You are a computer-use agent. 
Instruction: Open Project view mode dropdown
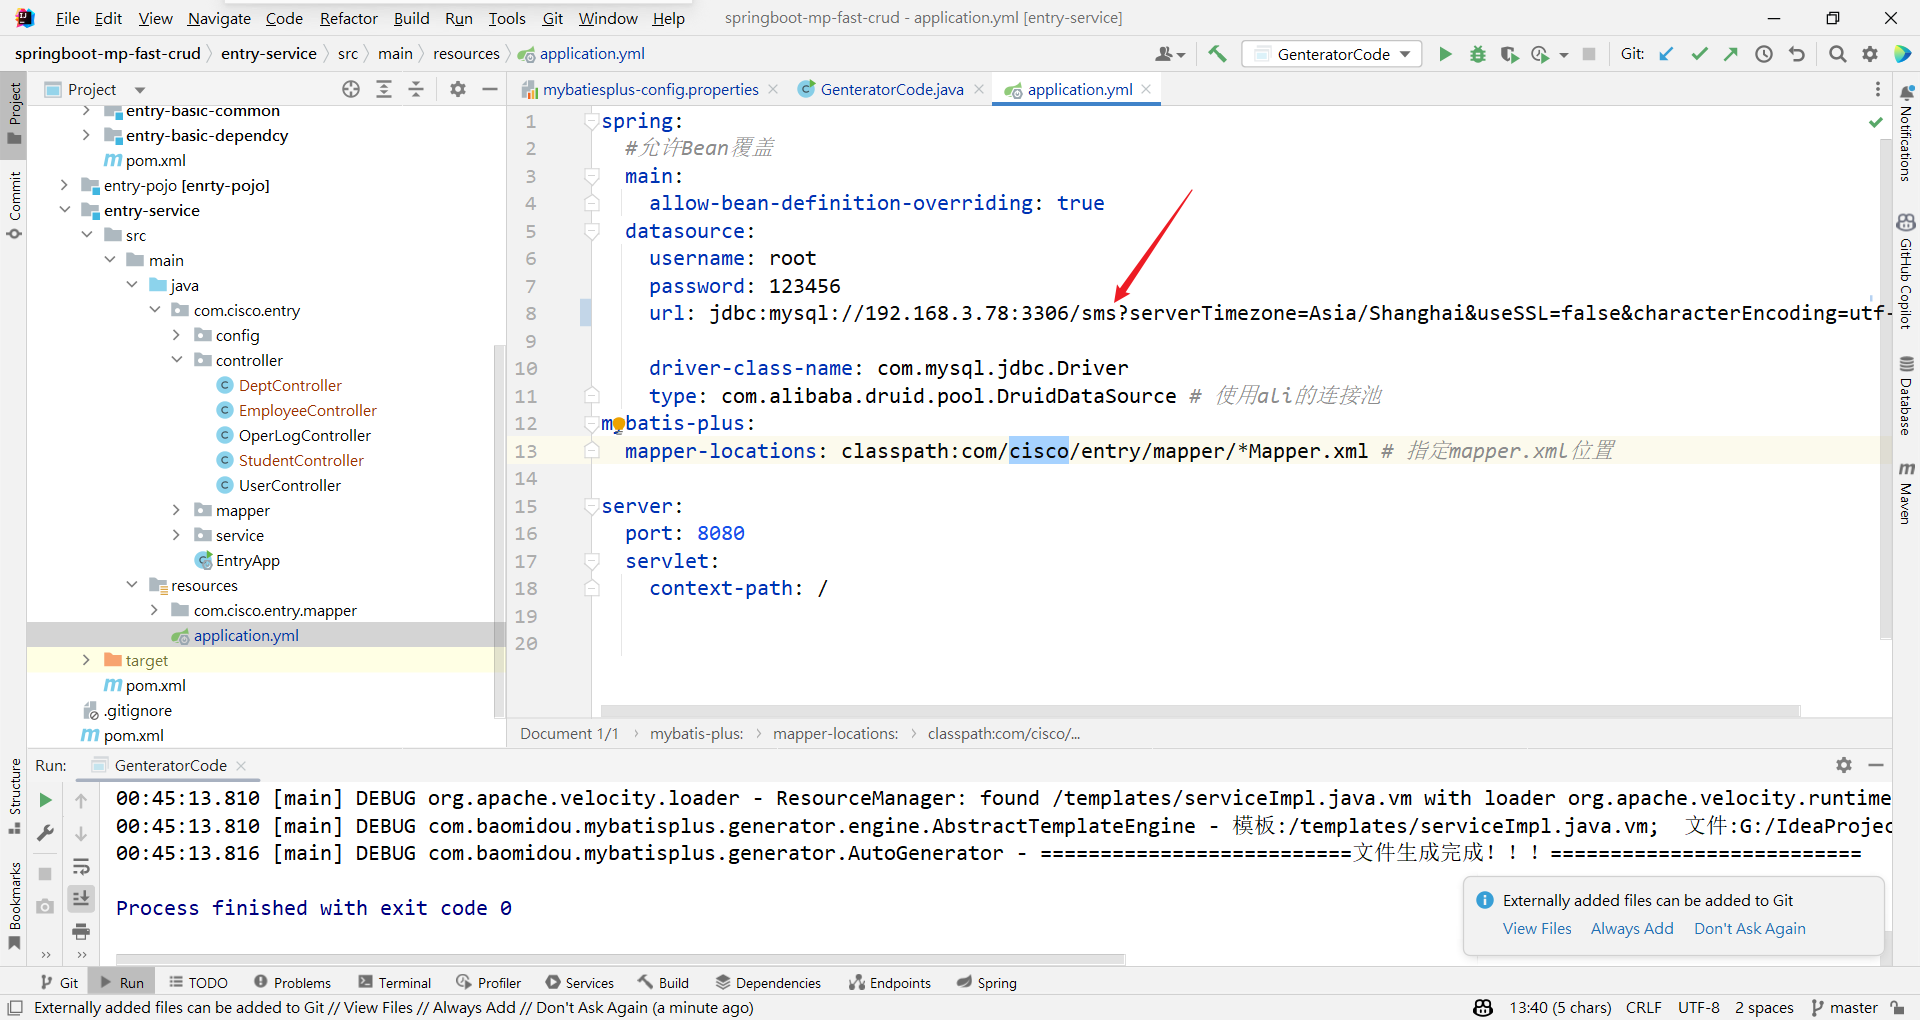[140, 89]
